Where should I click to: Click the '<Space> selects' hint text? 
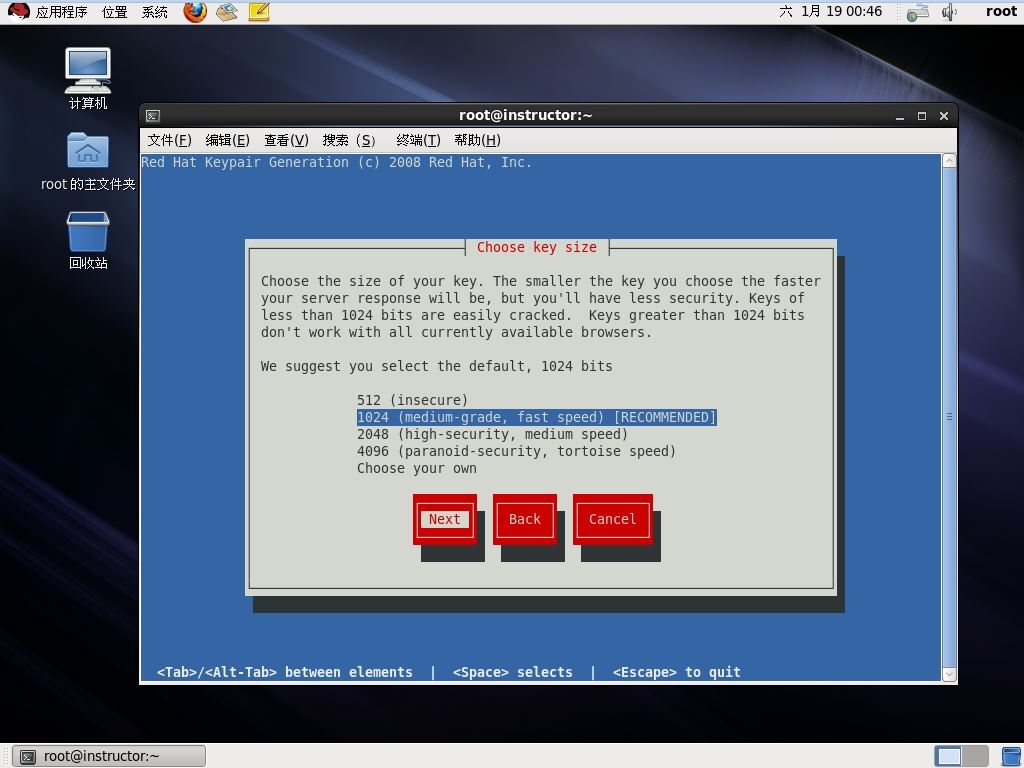[513, 672]
